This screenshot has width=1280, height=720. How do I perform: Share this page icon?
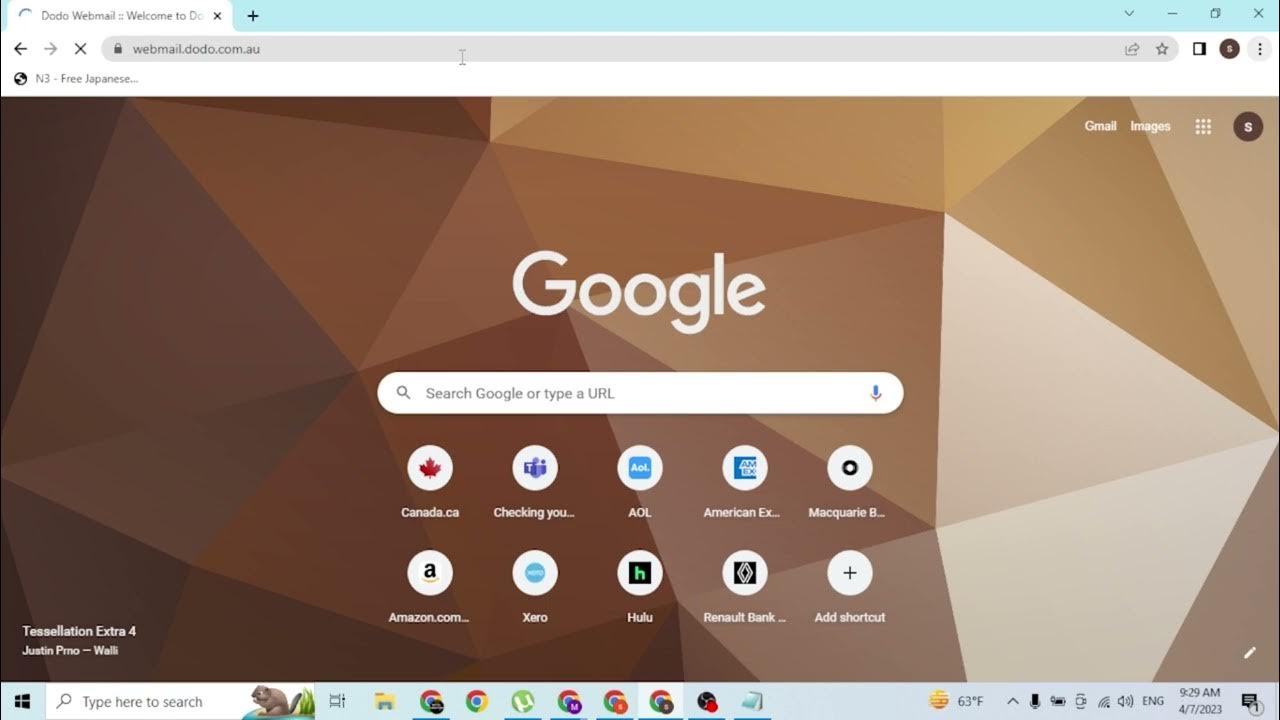[x=1132, y=49]
